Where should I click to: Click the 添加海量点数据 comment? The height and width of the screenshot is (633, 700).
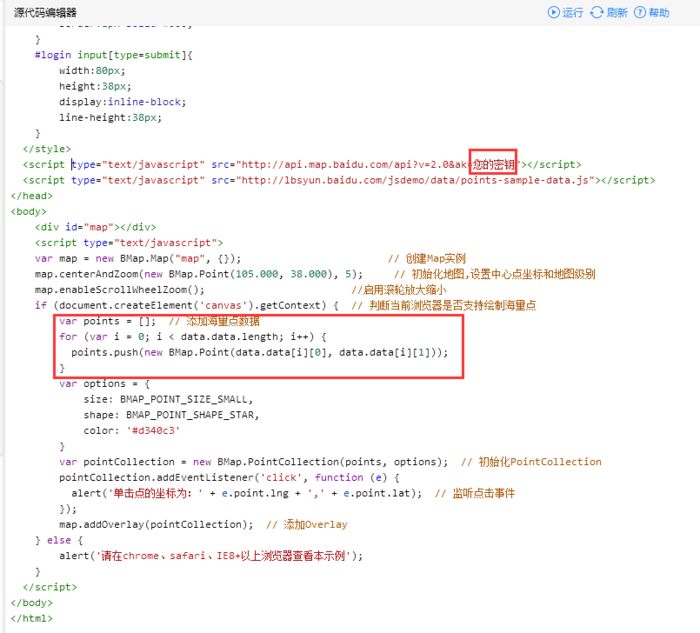coord(214,321)
